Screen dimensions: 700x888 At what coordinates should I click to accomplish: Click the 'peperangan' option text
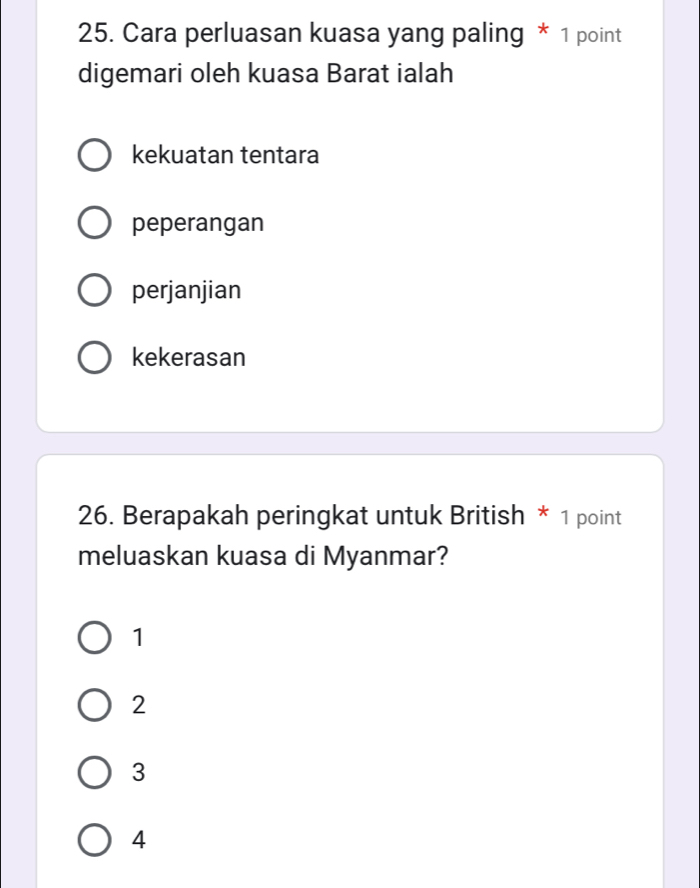click(x=198, y=223)
